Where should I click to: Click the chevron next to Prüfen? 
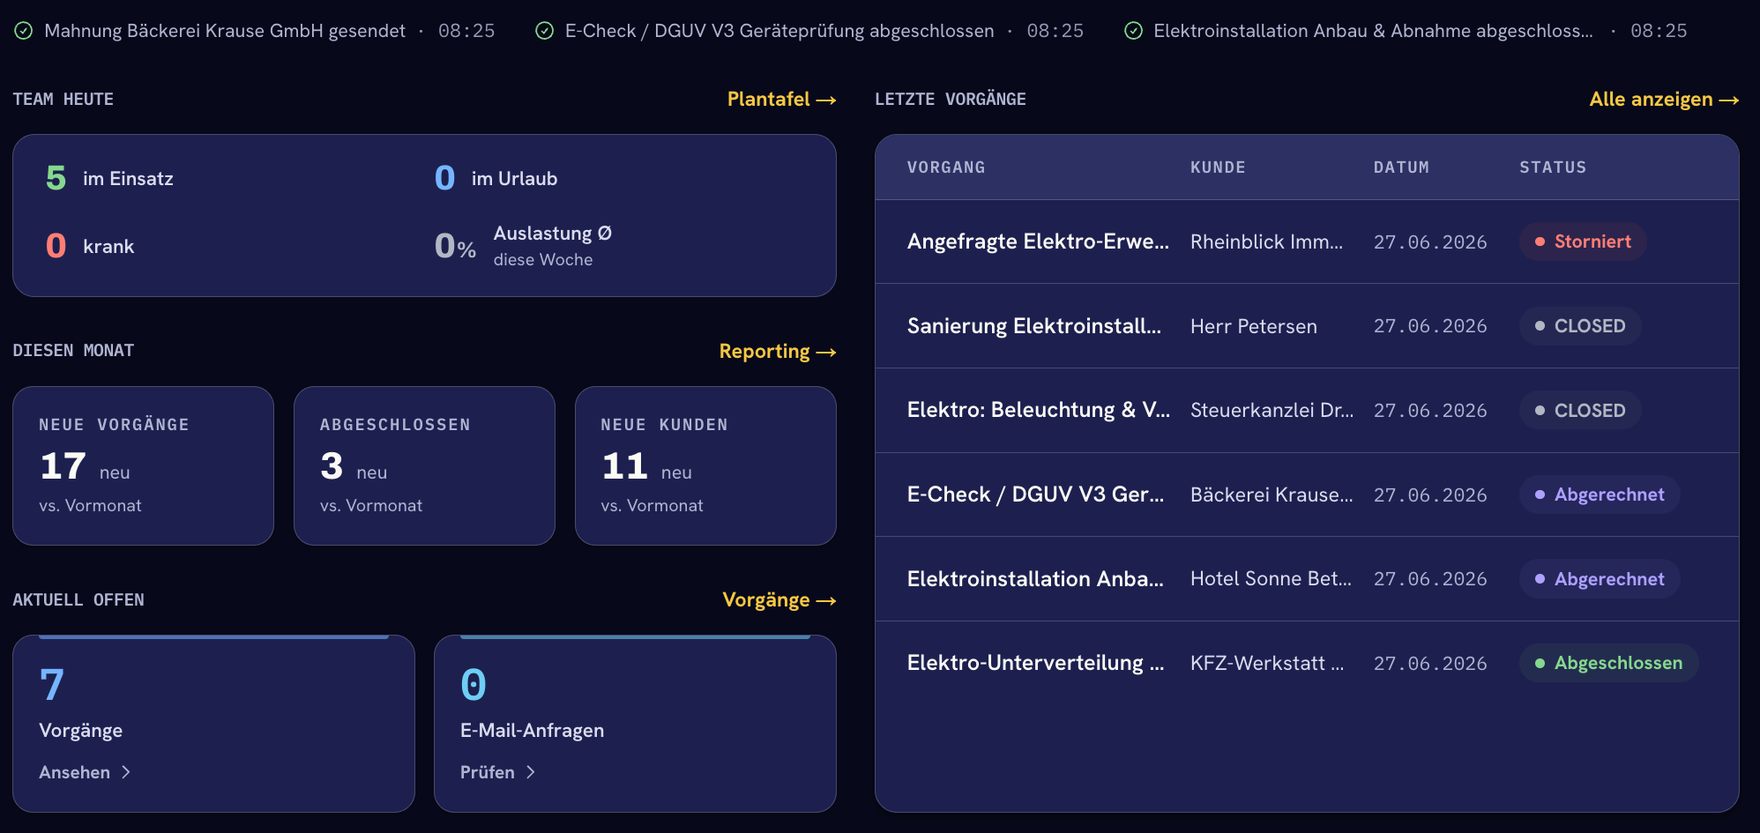(530, 772)
